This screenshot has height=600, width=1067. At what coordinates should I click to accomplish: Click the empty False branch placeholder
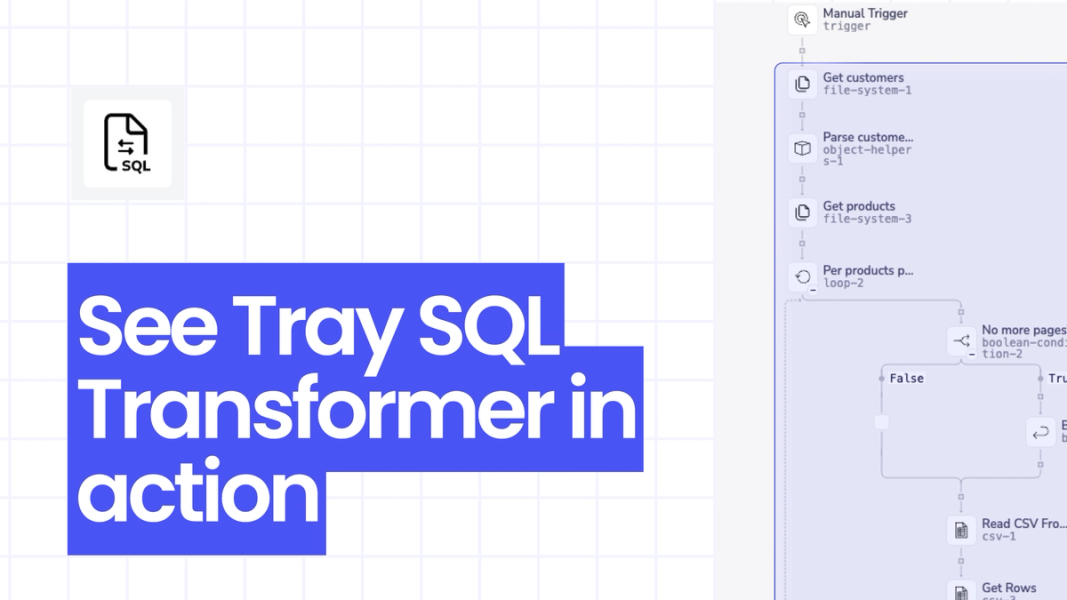coord(882,422)
